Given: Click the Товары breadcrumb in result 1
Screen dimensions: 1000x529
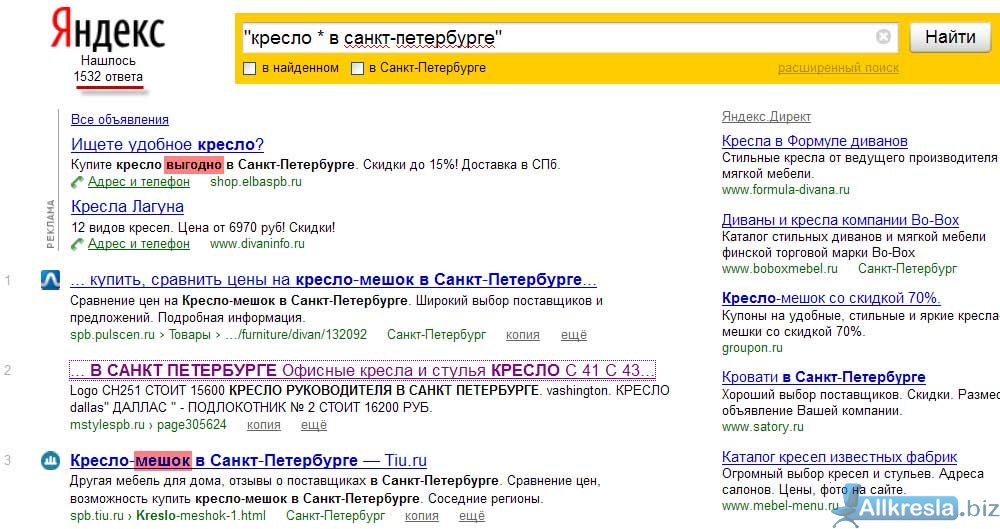Looking at the screenshot, I should (x=189, y=334).
